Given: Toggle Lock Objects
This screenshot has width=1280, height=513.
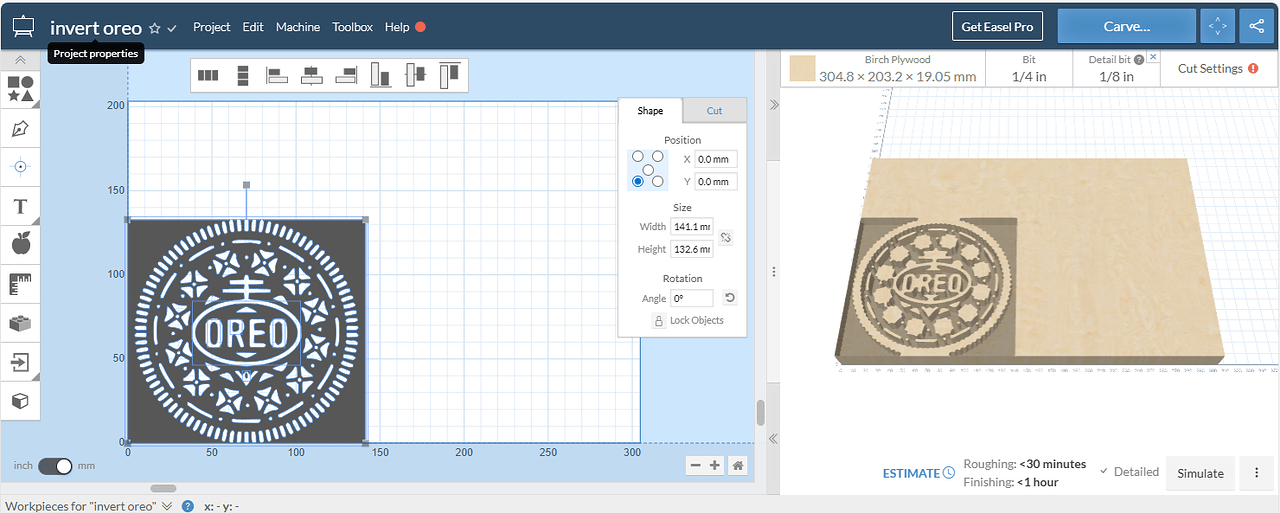Looking at the screenshot, I should (x=688, y=320).
